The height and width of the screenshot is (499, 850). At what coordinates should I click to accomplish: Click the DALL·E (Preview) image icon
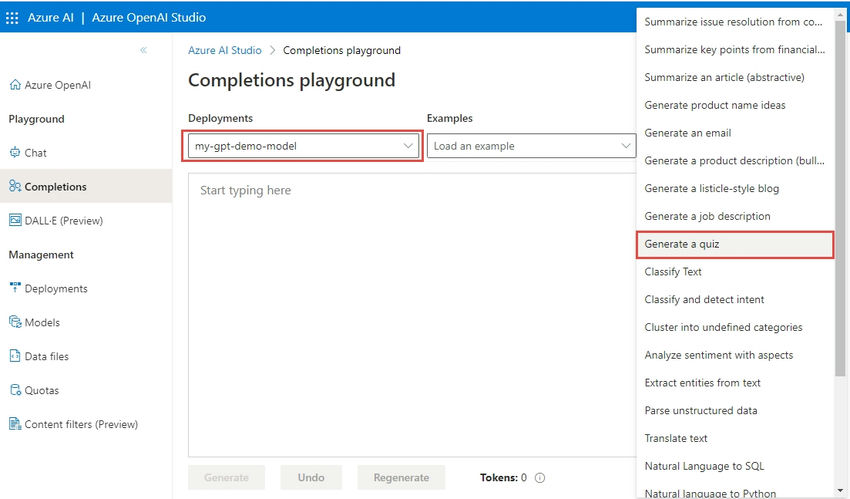tap(15, 220)
